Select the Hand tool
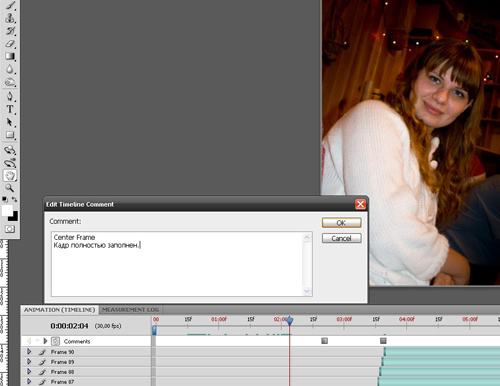500x386 pixels. tap(10, 176)
